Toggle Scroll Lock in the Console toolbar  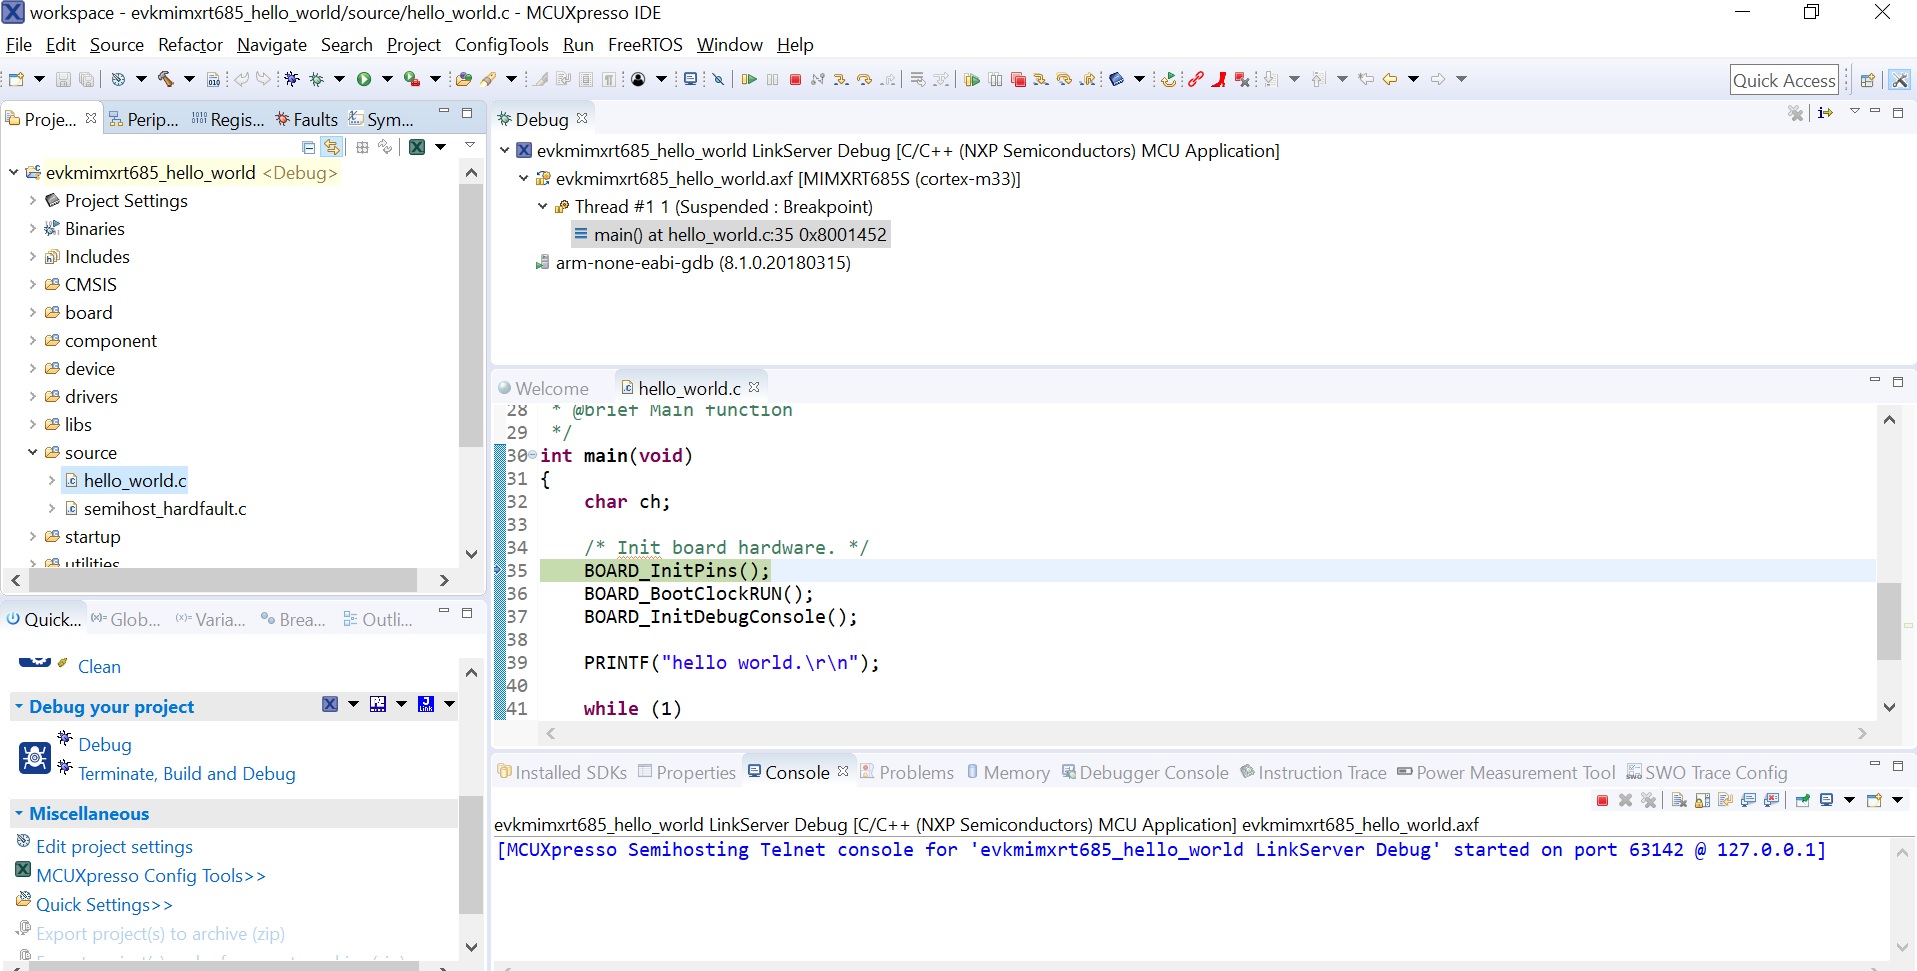click(x=1702, y=800)
